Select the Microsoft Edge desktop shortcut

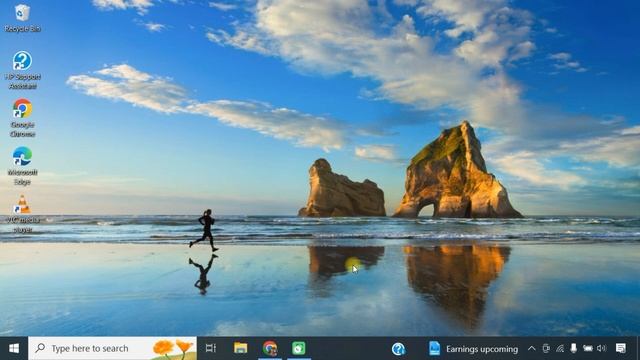point(22,166)
